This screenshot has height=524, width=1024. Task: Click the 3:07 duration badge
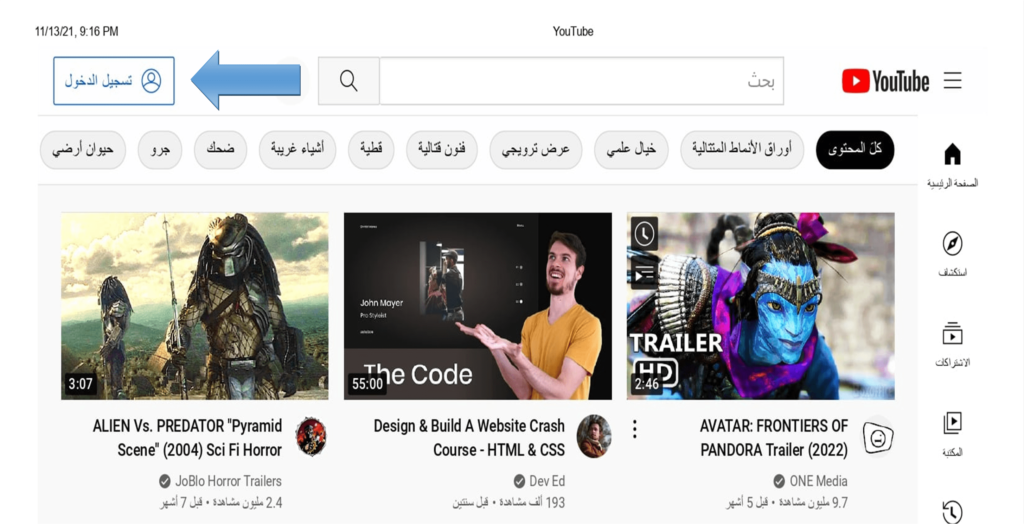click(x=80, y=384)
